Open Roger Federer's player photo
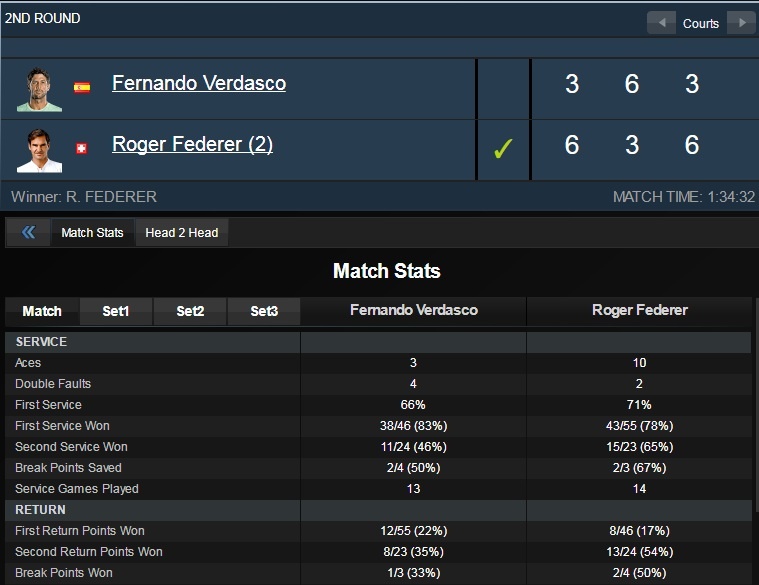The height and width of the screenshot is (585, 759). point(39,149)
